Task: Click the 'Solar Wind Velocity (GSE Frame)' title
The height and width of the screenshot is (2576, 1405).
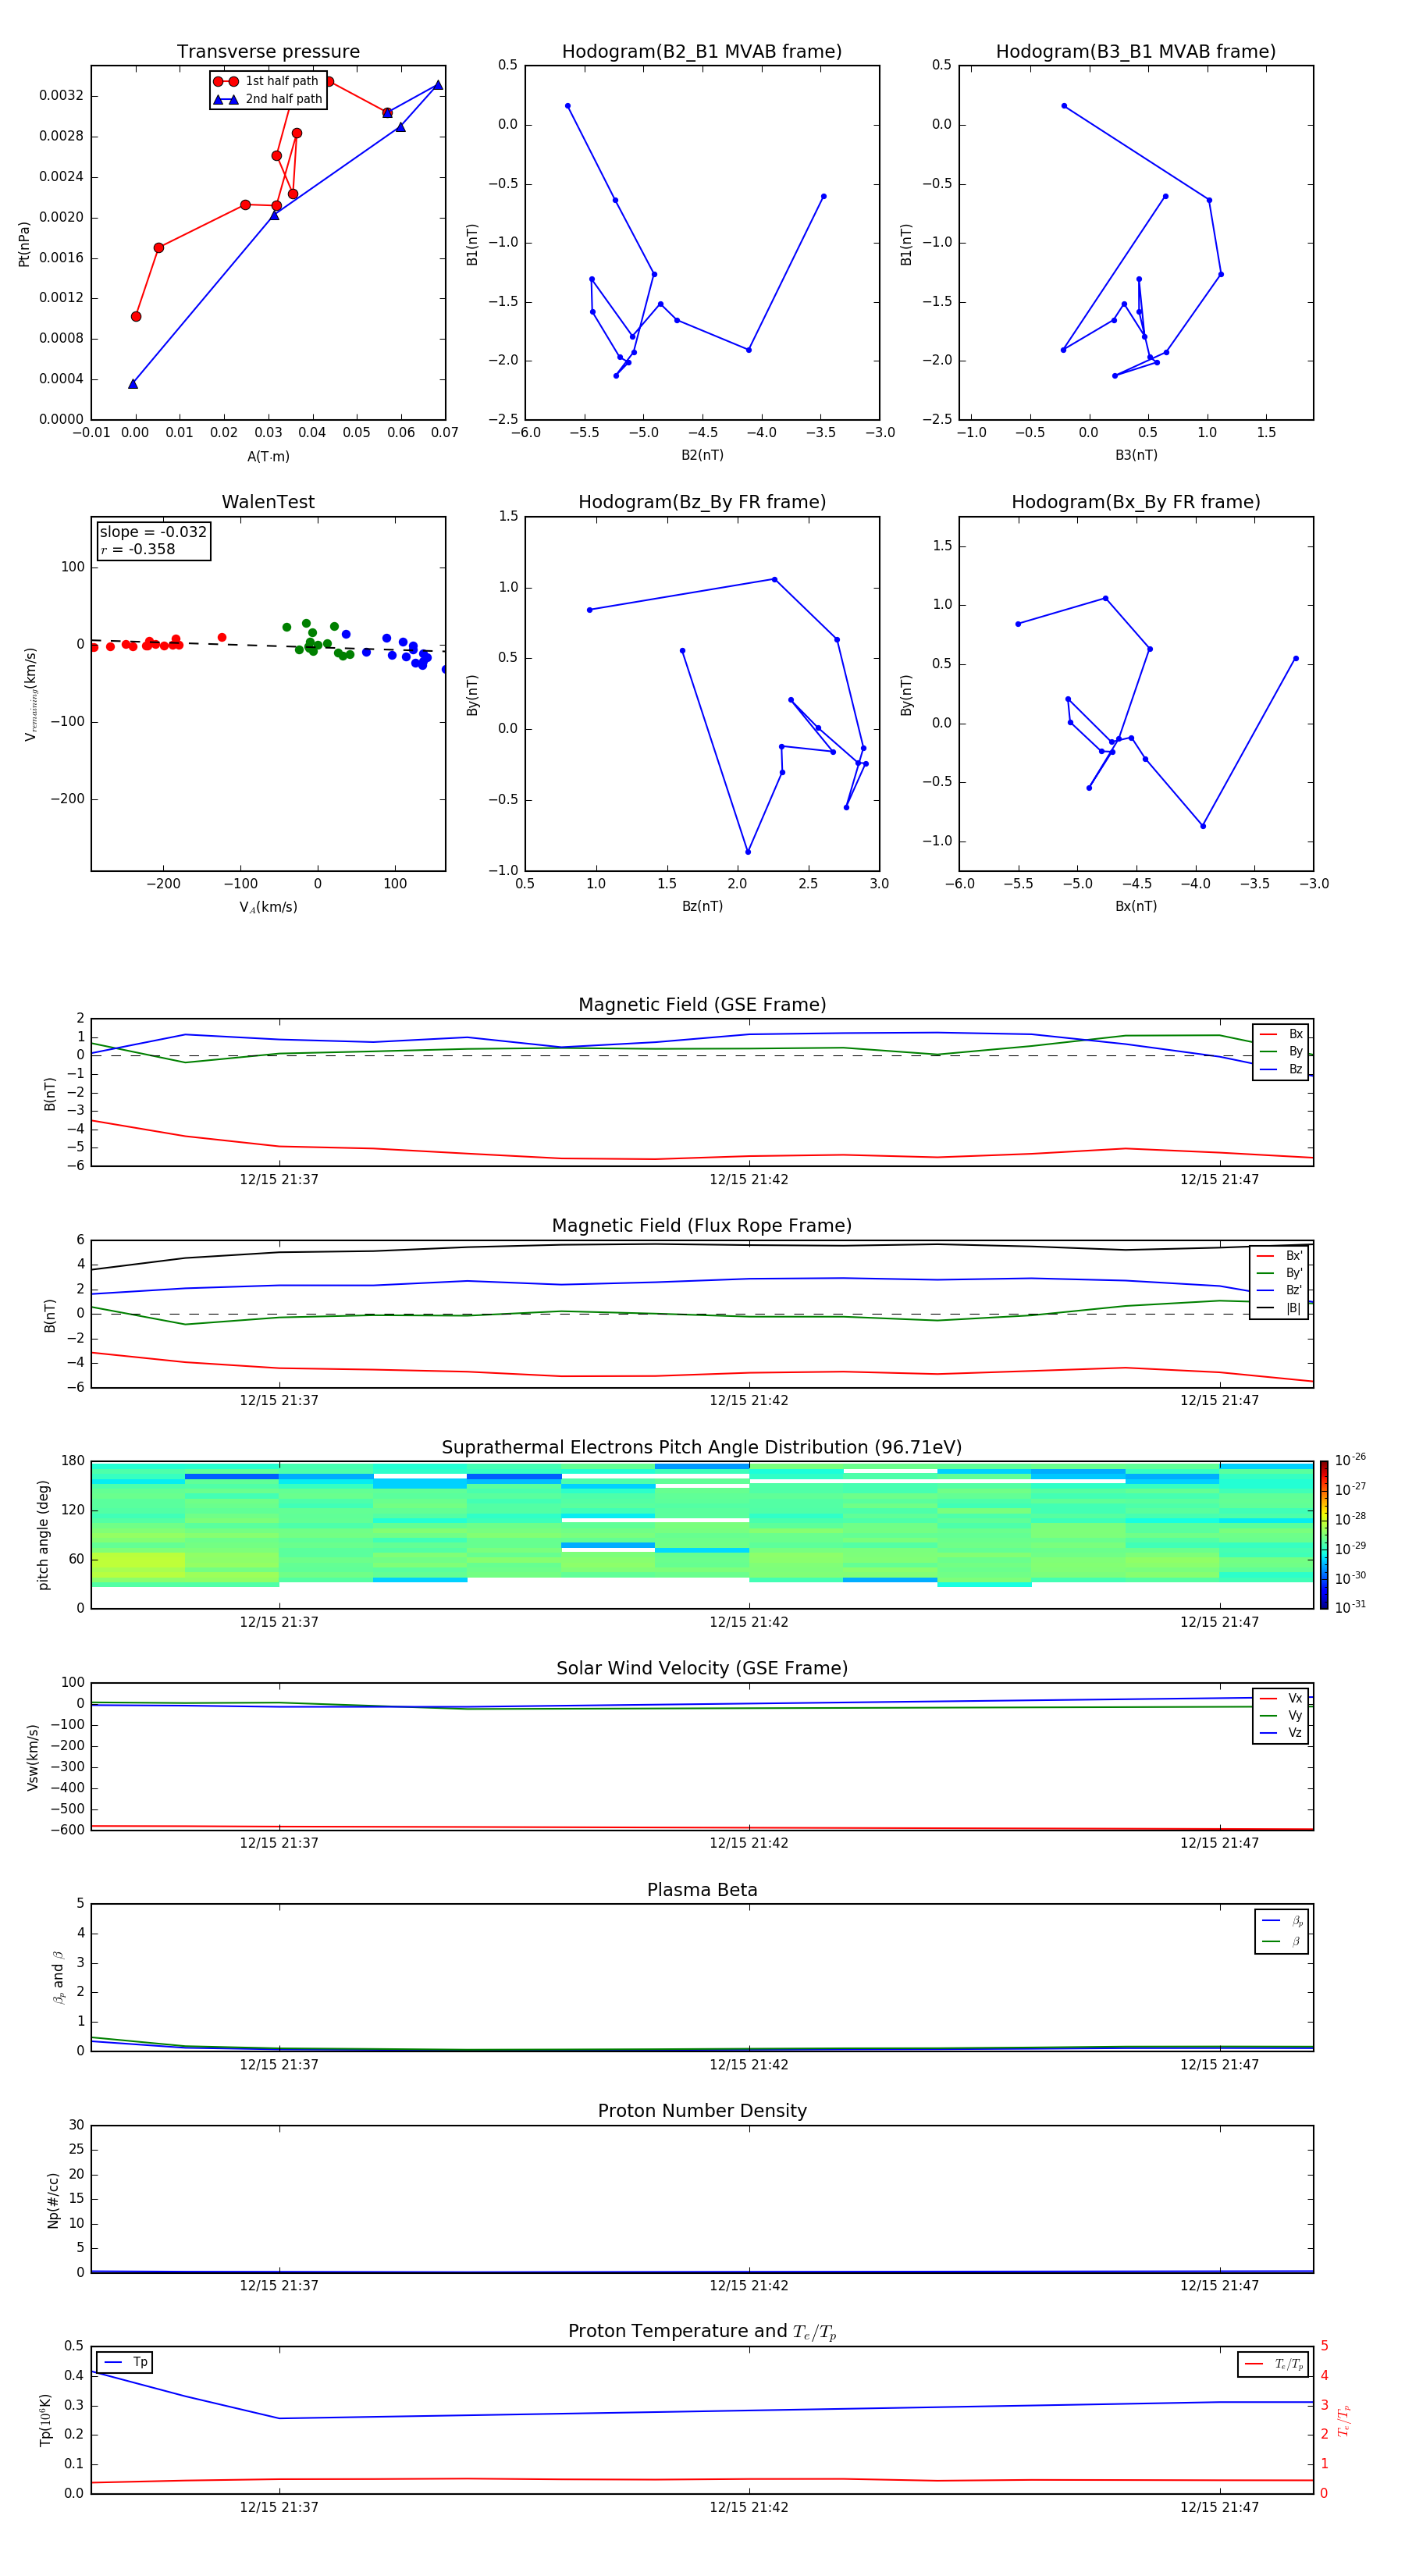Action: pyautogui.click(x=702, y=1668)
